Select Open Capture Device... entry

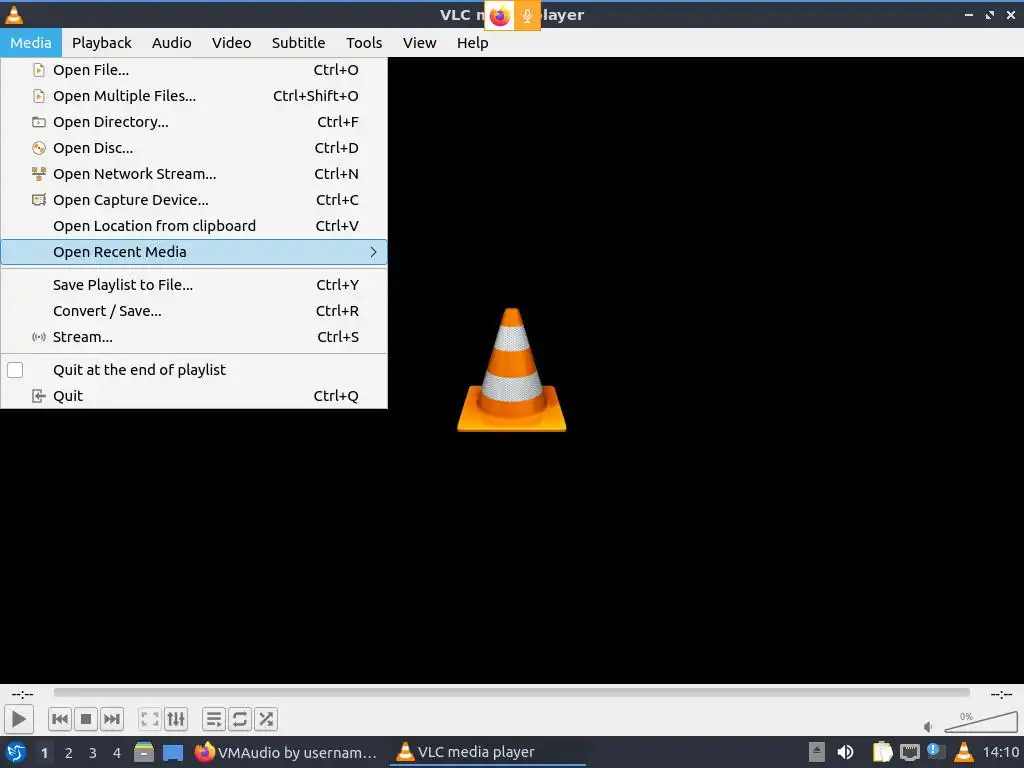coord(194,200)
